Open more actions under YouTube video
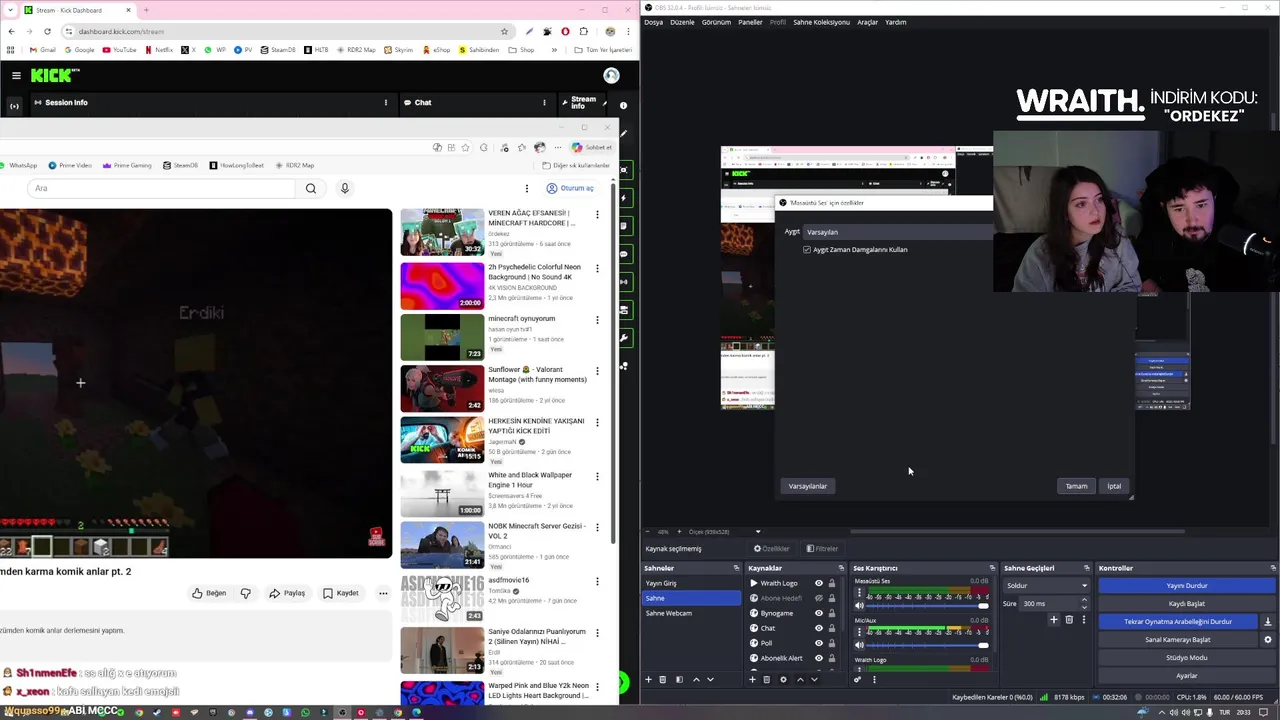1280x720 pixels. click(x=383, y=593)
